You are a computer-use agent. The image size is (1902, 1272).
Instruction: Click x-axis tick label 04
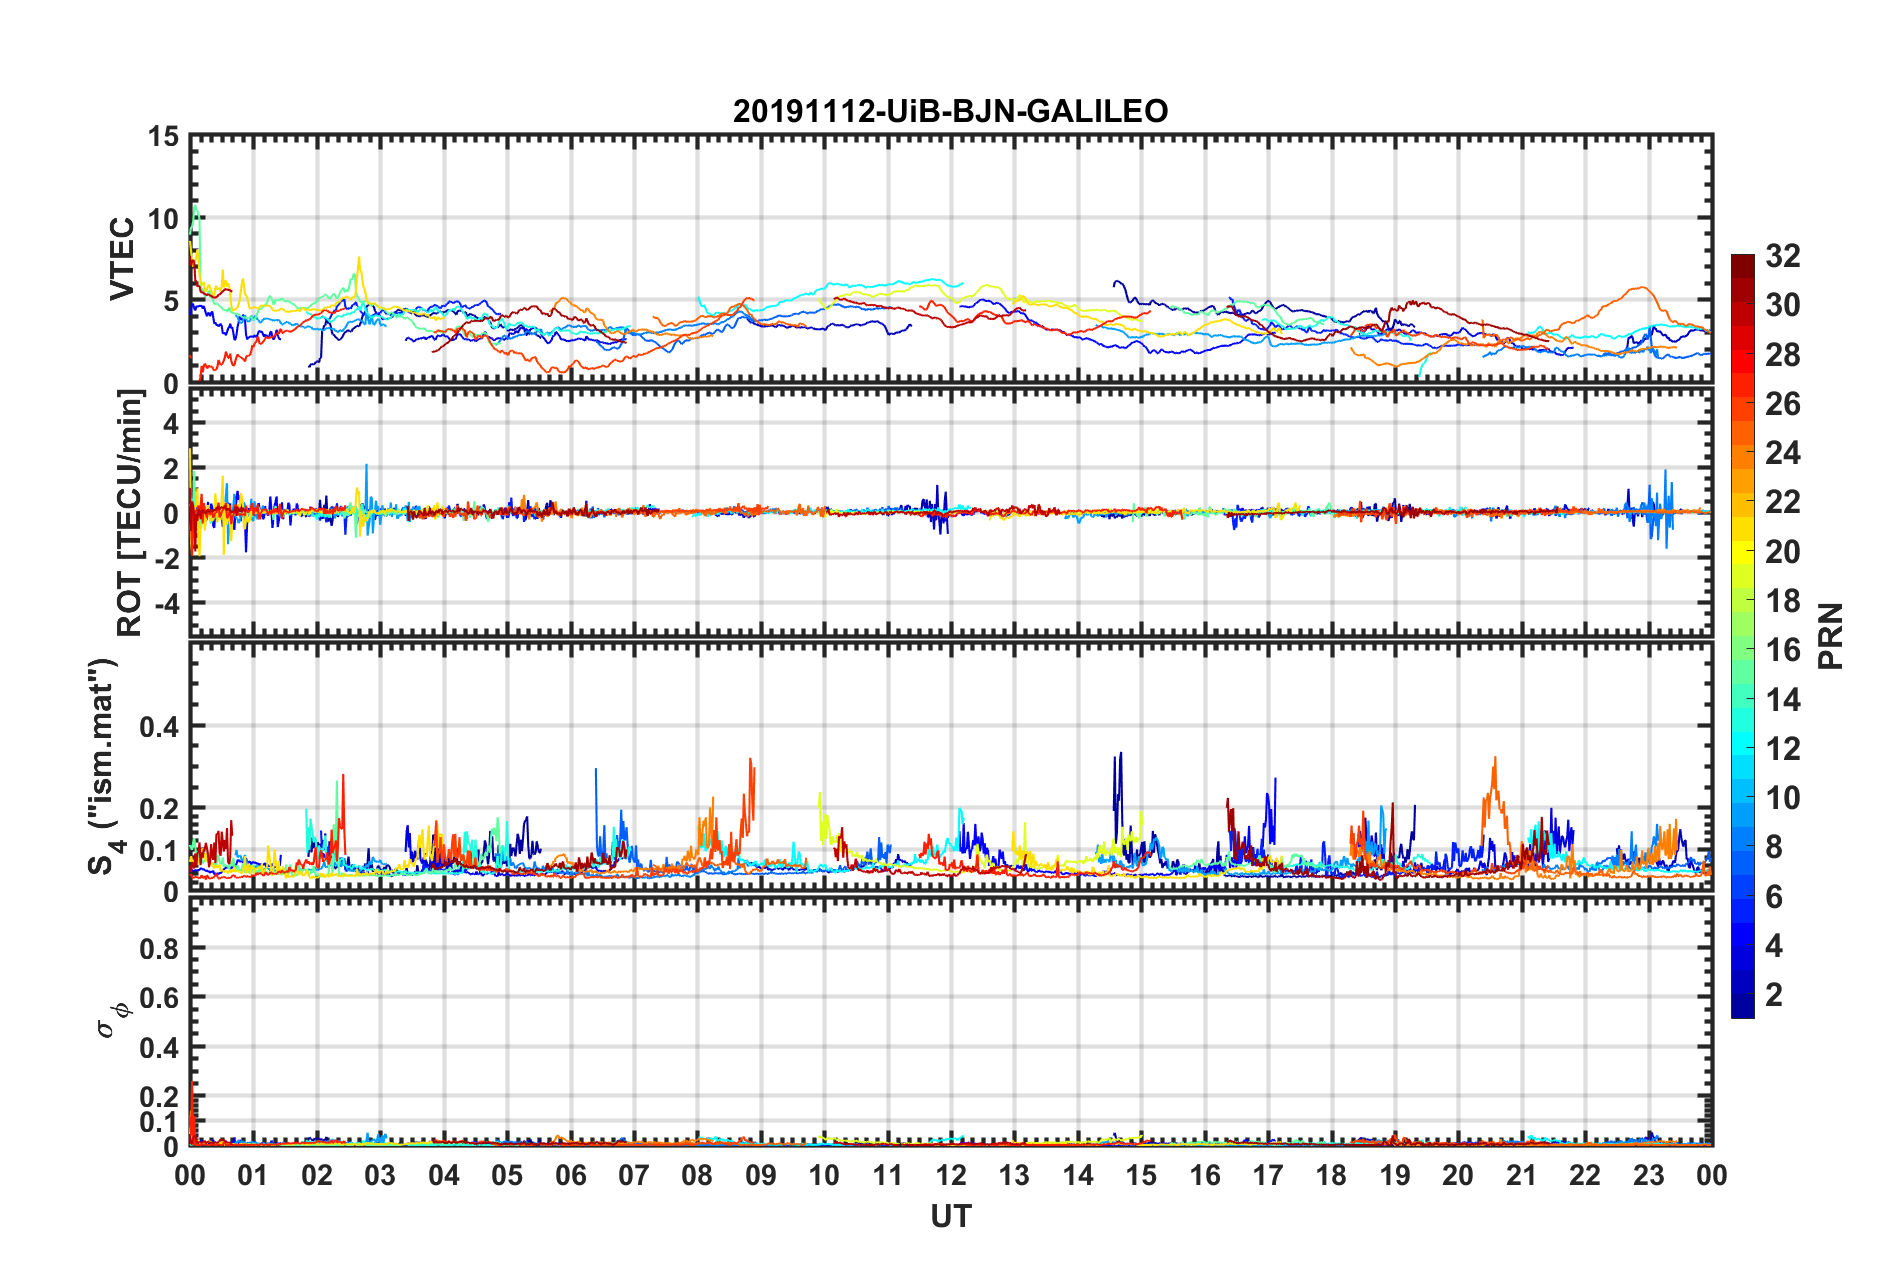[444, 1175]
